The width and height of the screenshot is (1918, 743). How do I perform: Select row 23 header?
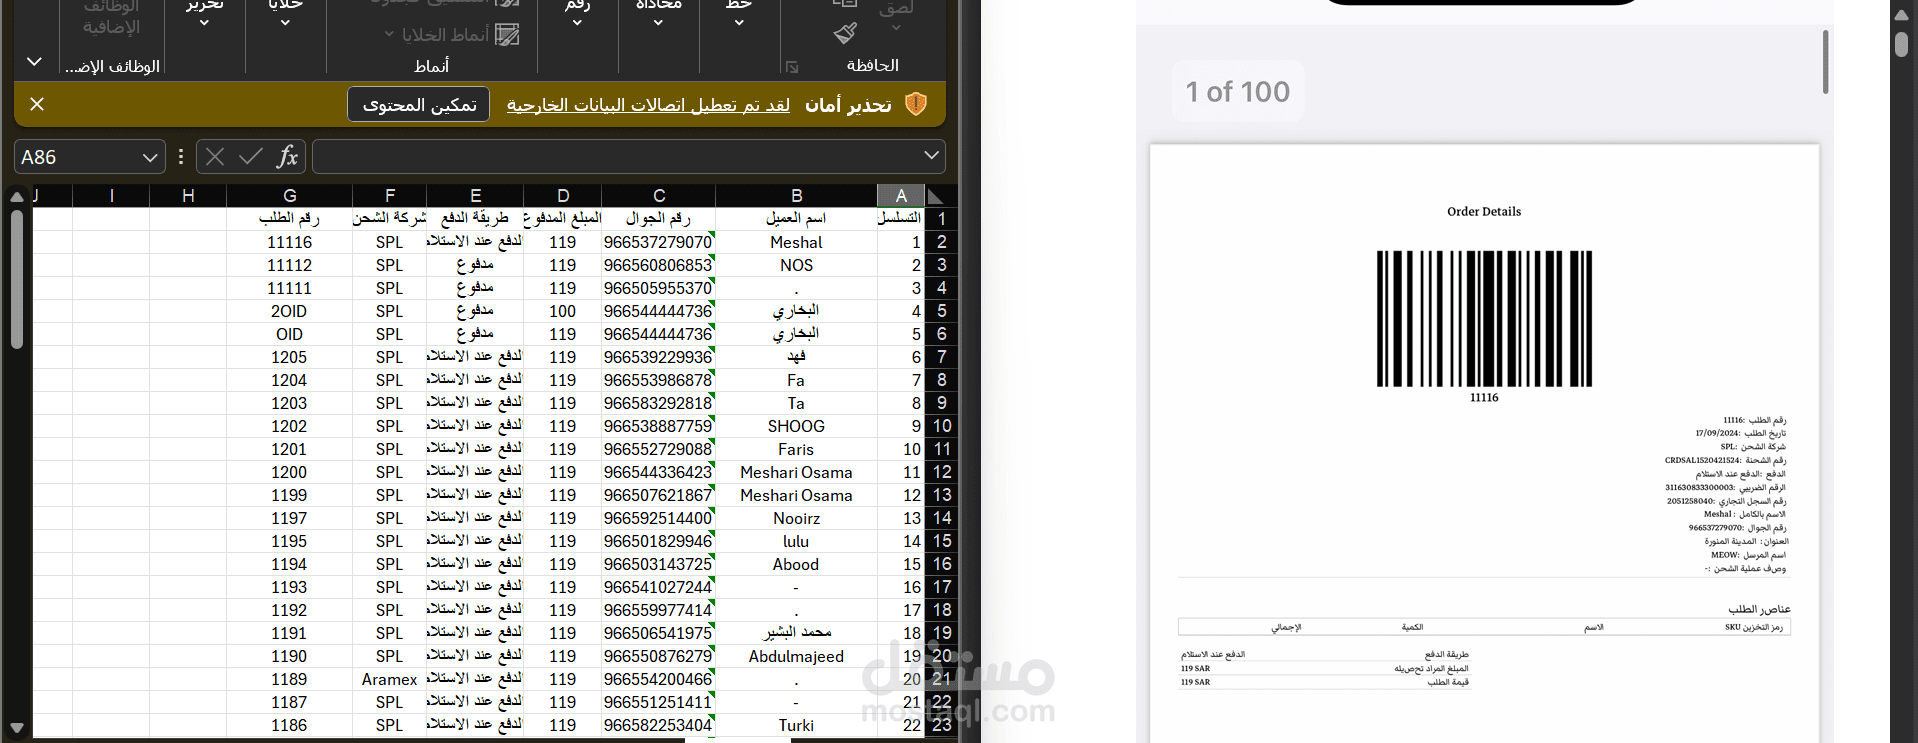click(x=941, y=725)
